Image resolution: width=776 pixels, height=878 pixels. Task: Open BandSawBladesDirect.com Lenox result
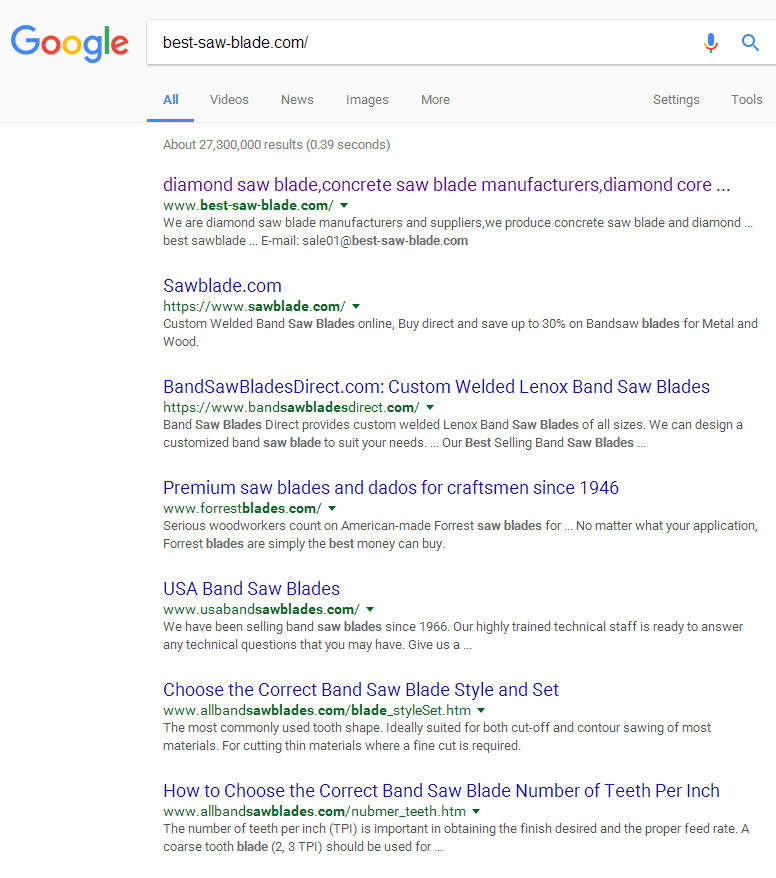pyautogui.click(x=436, y=386)
